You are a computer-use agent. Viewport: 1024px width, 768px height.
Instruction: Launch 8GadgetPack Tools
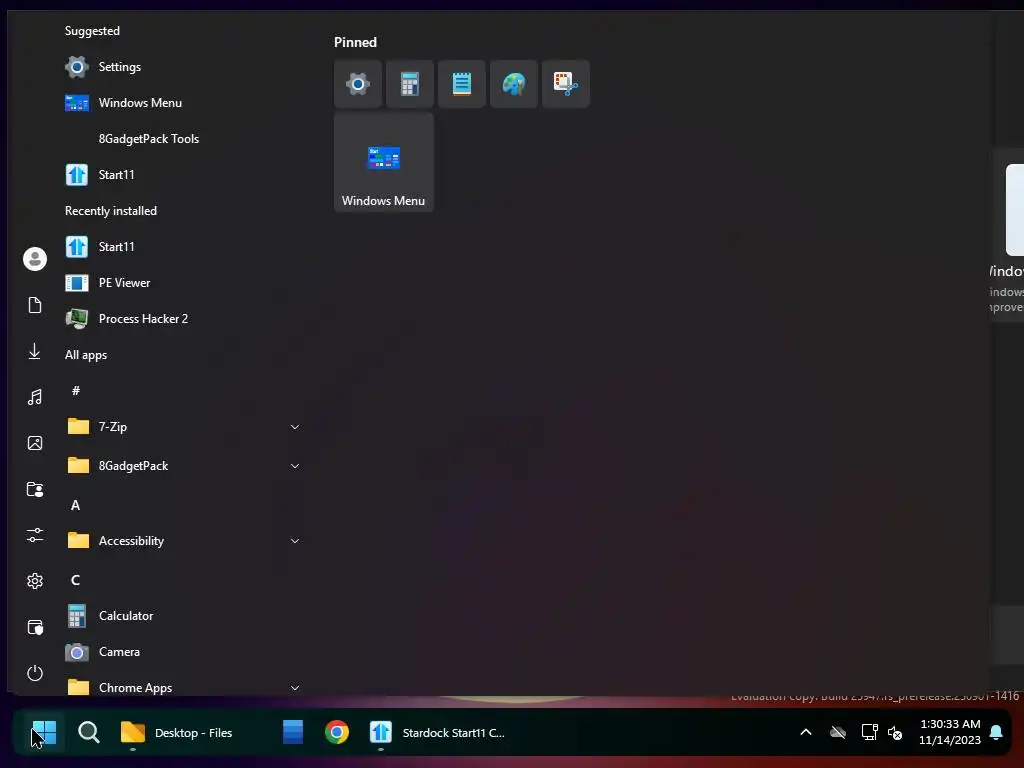tap(183, 138)
